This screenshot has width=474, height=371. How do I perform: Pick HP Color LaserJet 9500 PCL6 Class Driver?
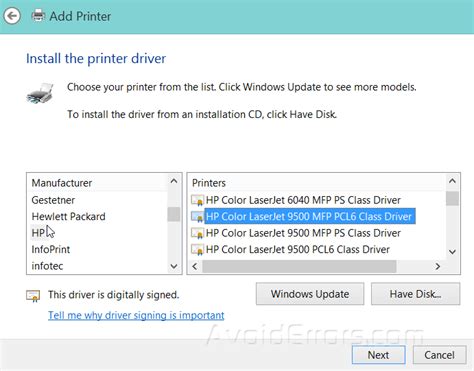298,249
